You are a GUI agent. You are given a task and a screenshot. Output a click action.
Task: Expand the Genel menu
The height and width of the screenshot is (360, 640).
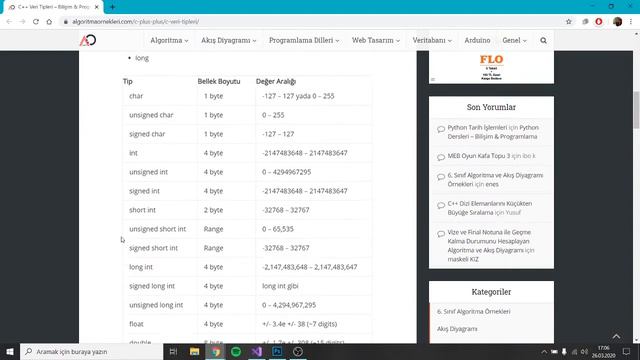point(514,40)
